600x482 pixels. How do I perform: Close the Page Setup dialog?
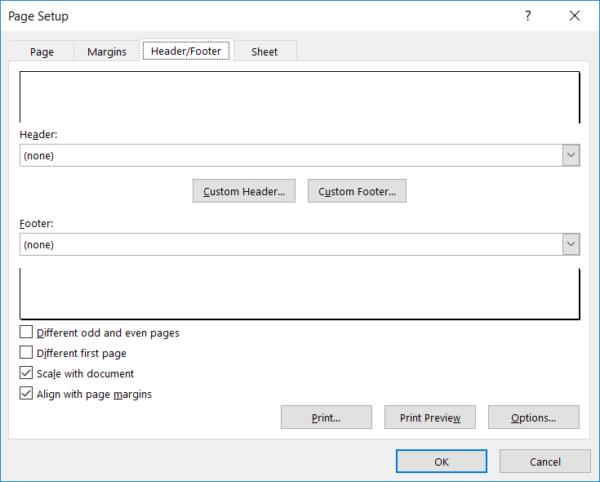pos(573,15)
